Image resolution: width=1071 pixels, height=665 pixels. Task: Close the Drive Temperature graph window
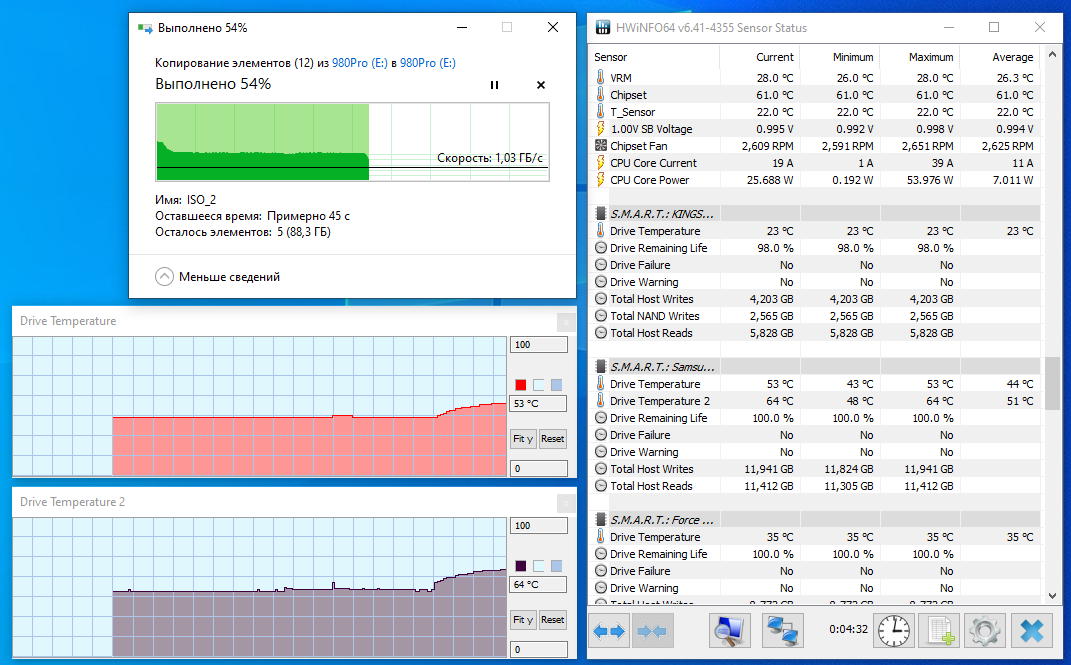[x=566, y=322]
